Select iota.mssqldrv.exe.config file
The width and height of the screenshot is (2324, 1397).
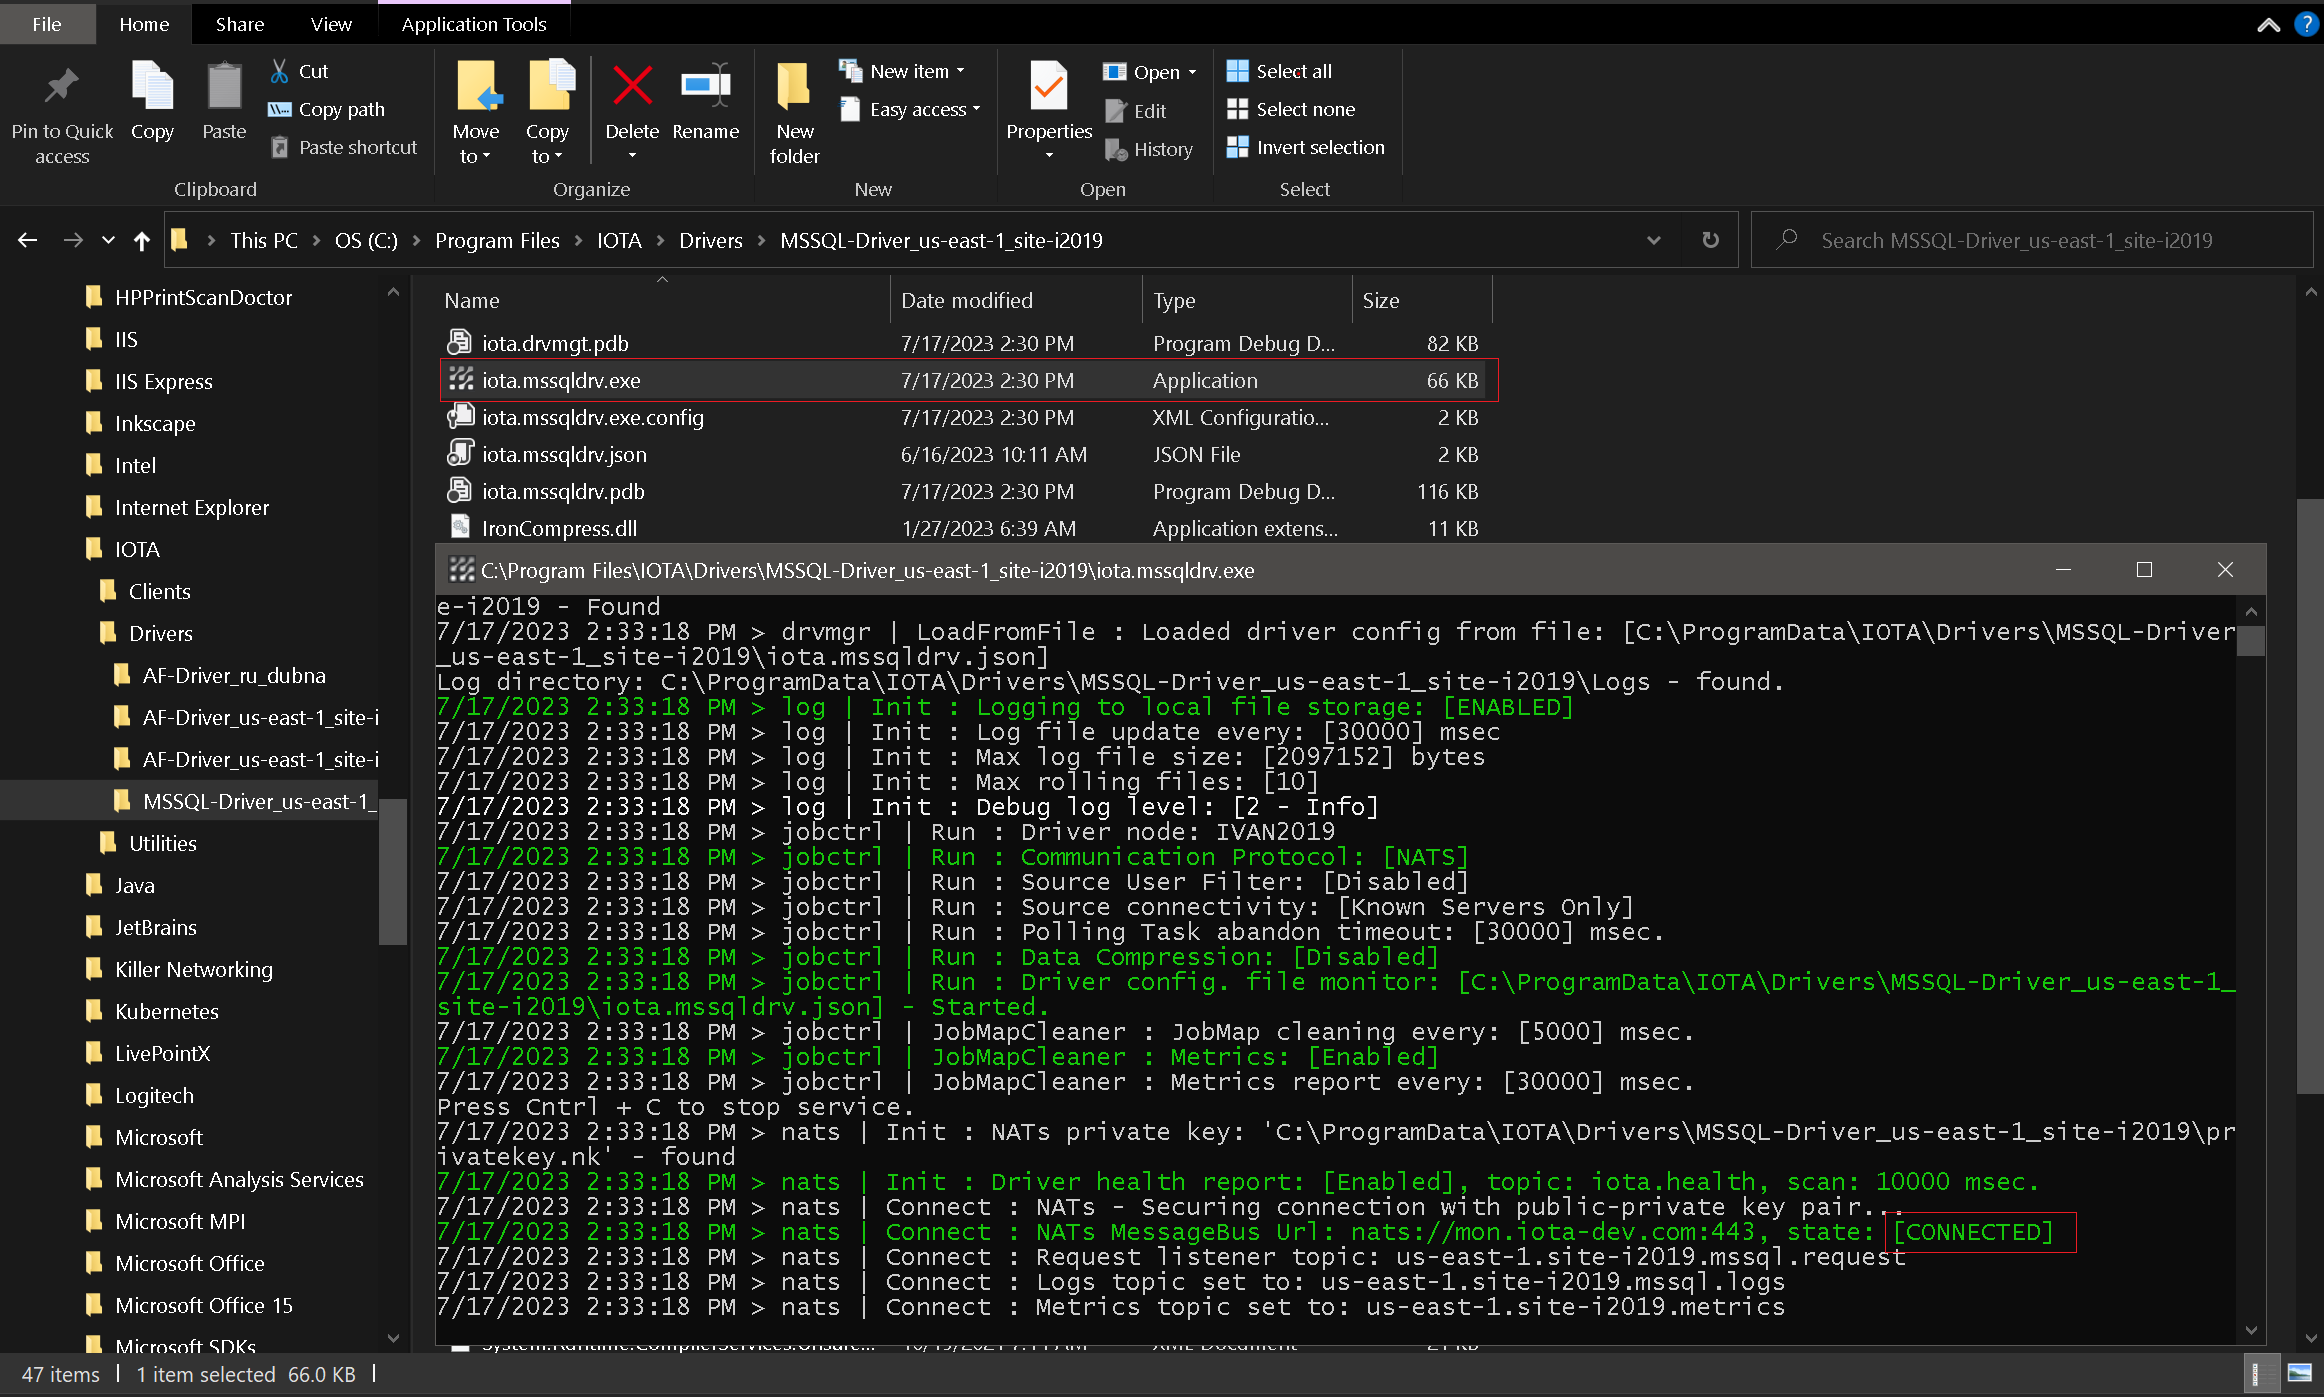[x=592, y=417]
